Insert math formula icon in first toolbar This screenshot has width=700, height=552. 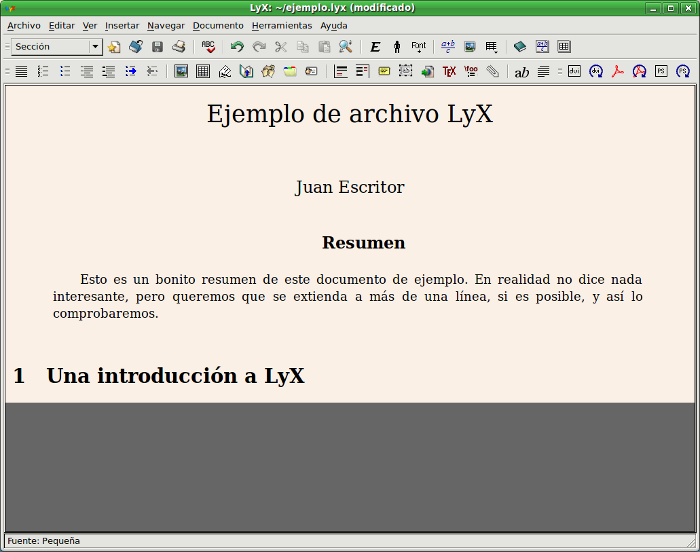pos(448,46)
